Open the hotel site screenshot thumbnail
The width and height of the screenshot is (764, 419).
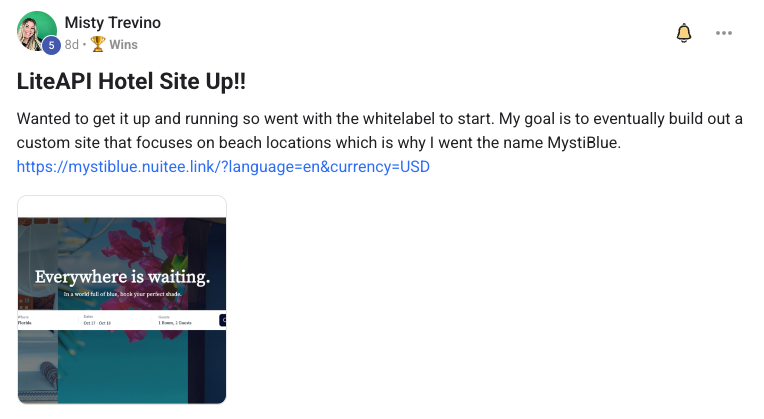(122, 300)
